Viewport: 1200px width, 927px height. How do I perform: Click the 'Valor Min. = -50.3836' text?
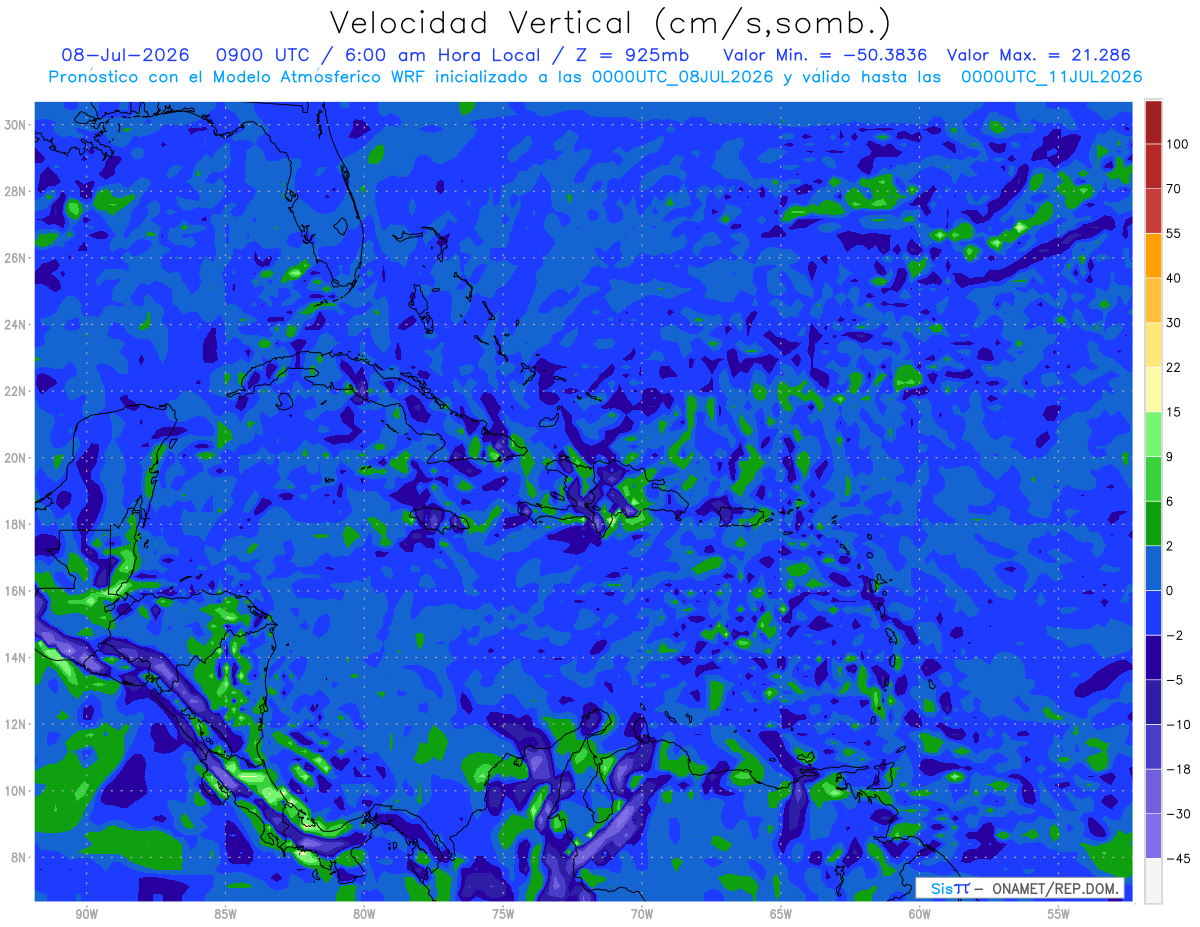pyautogui.click(x=826, y=55)
